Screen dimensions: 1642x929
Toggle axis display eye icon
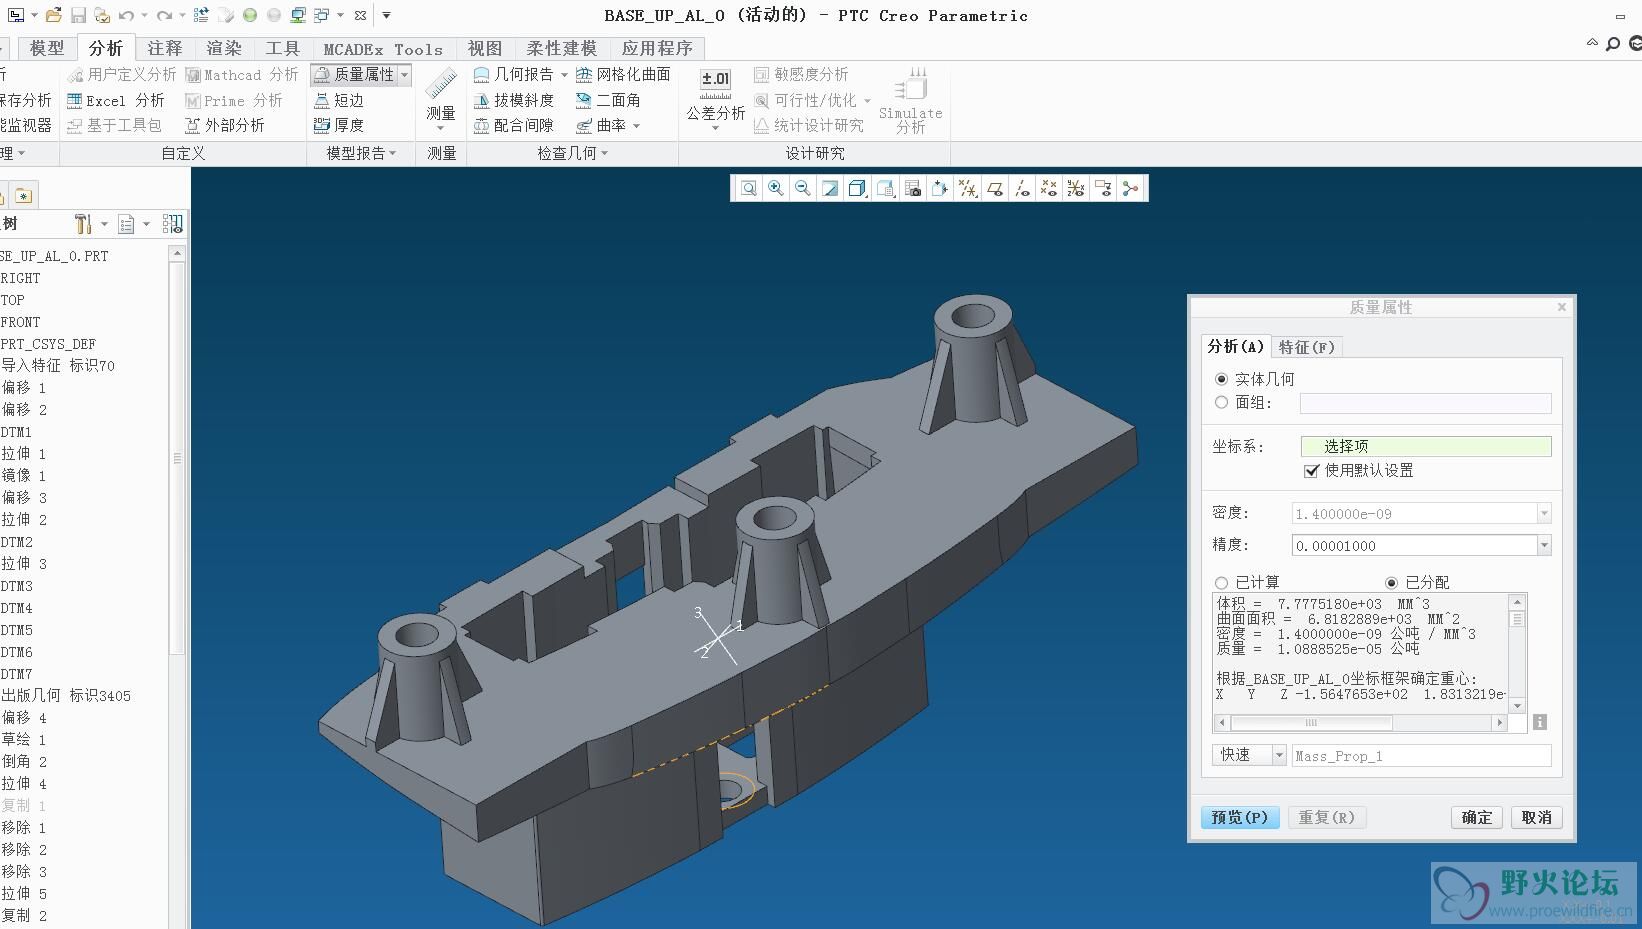pos(1022,188)
